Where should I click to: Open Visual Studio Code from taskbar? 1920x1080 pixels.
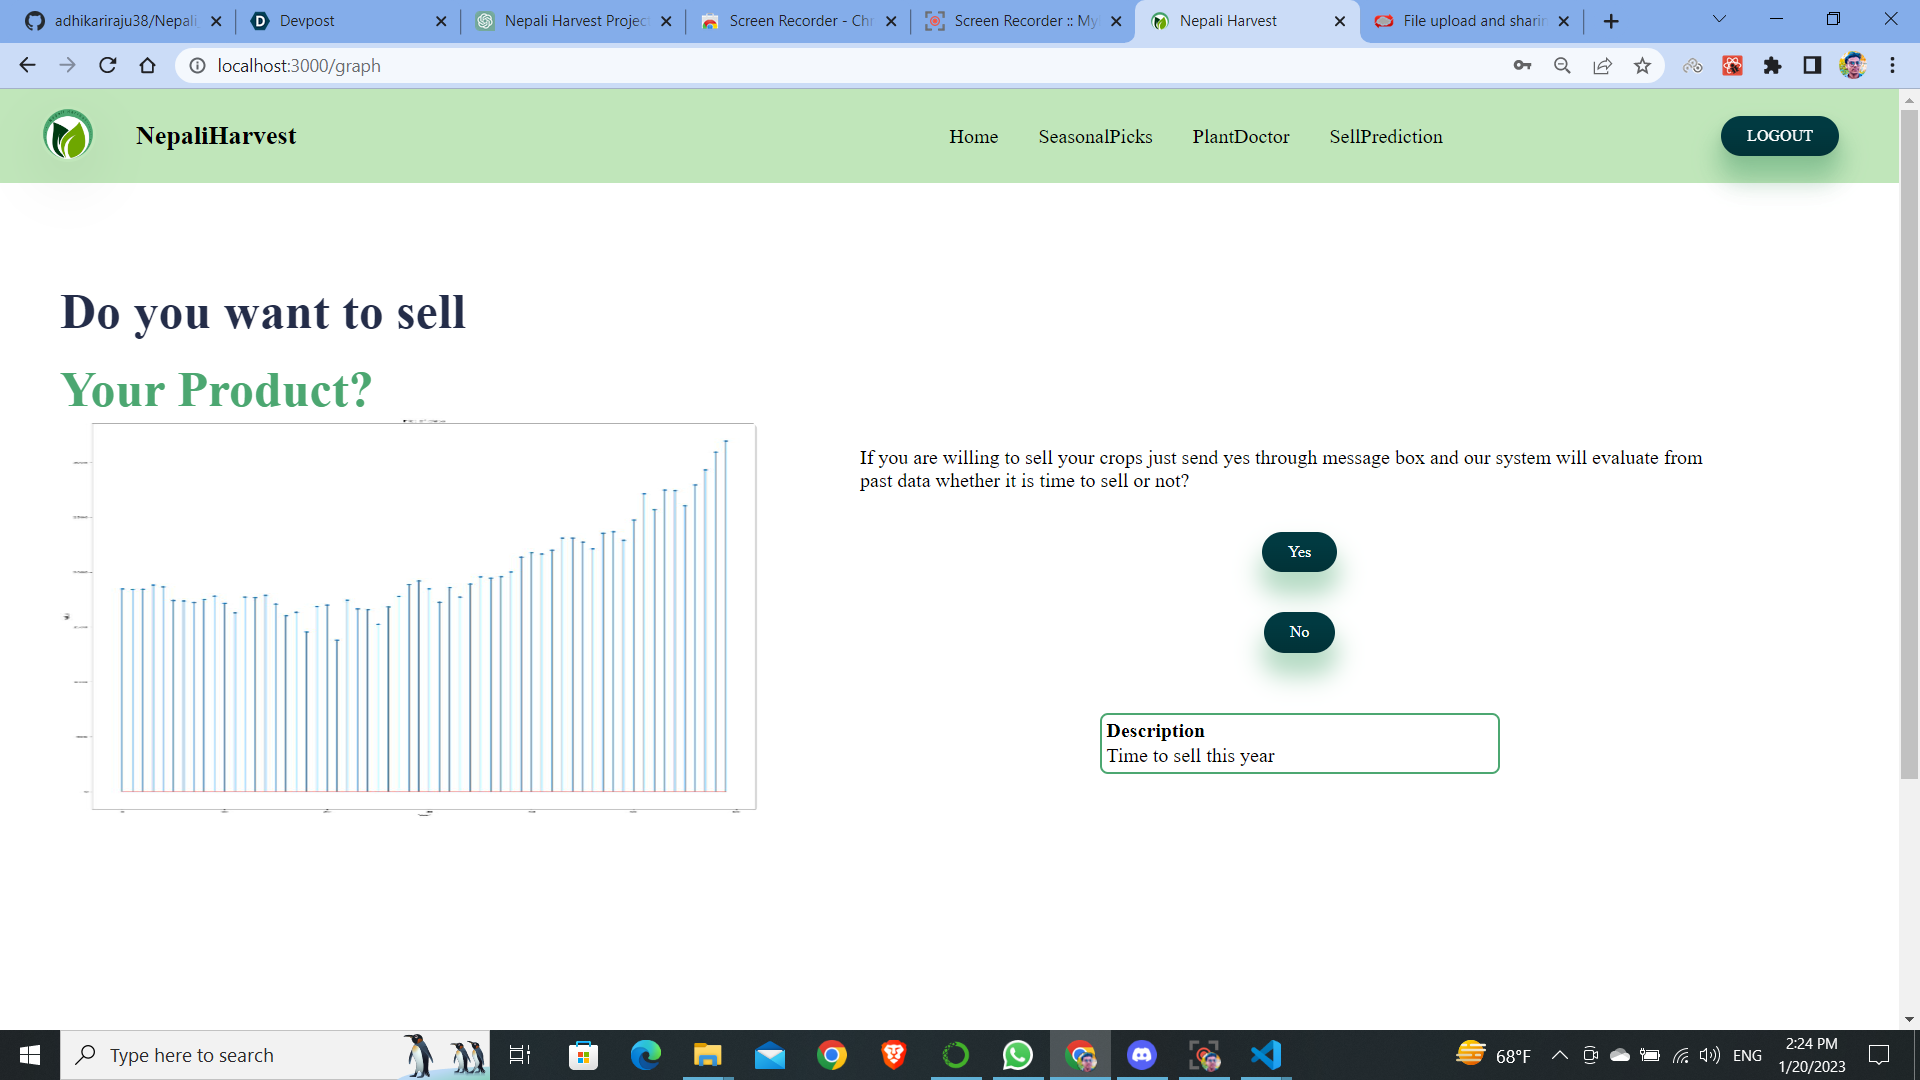pos(1266,1055)
